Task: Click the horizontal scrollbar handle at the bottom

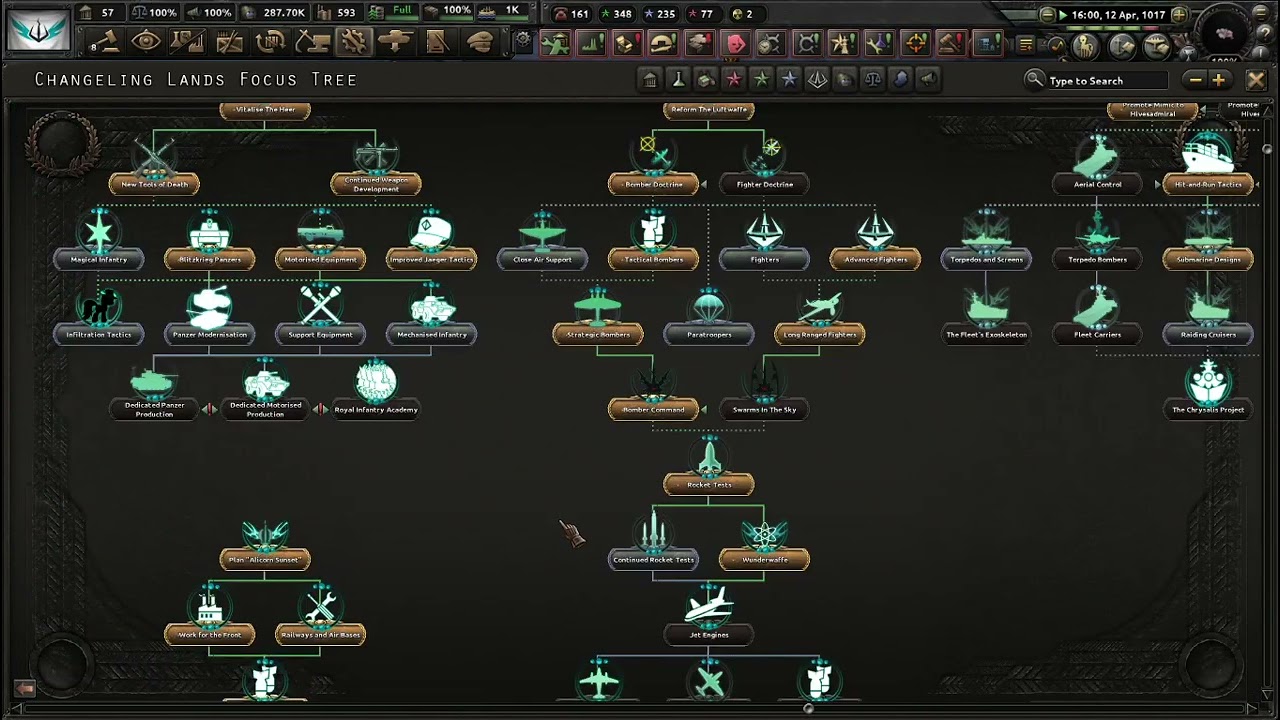Action: click(x=808, y=709)
